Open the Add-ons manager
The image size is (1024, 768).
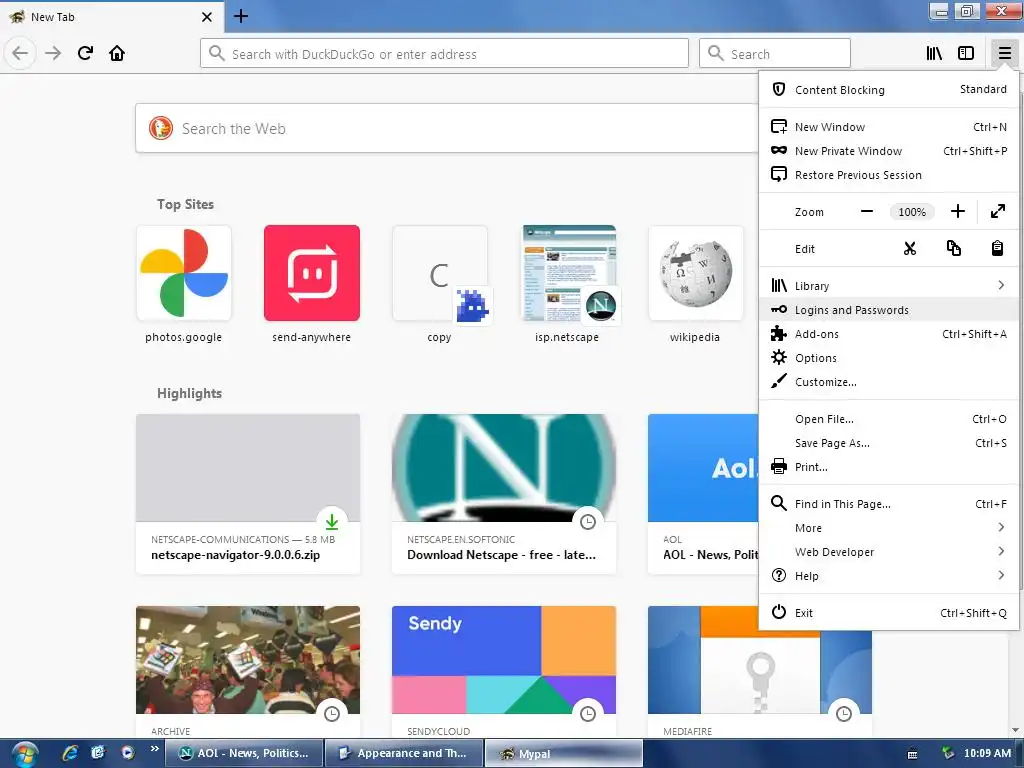(x=889, y=334)
